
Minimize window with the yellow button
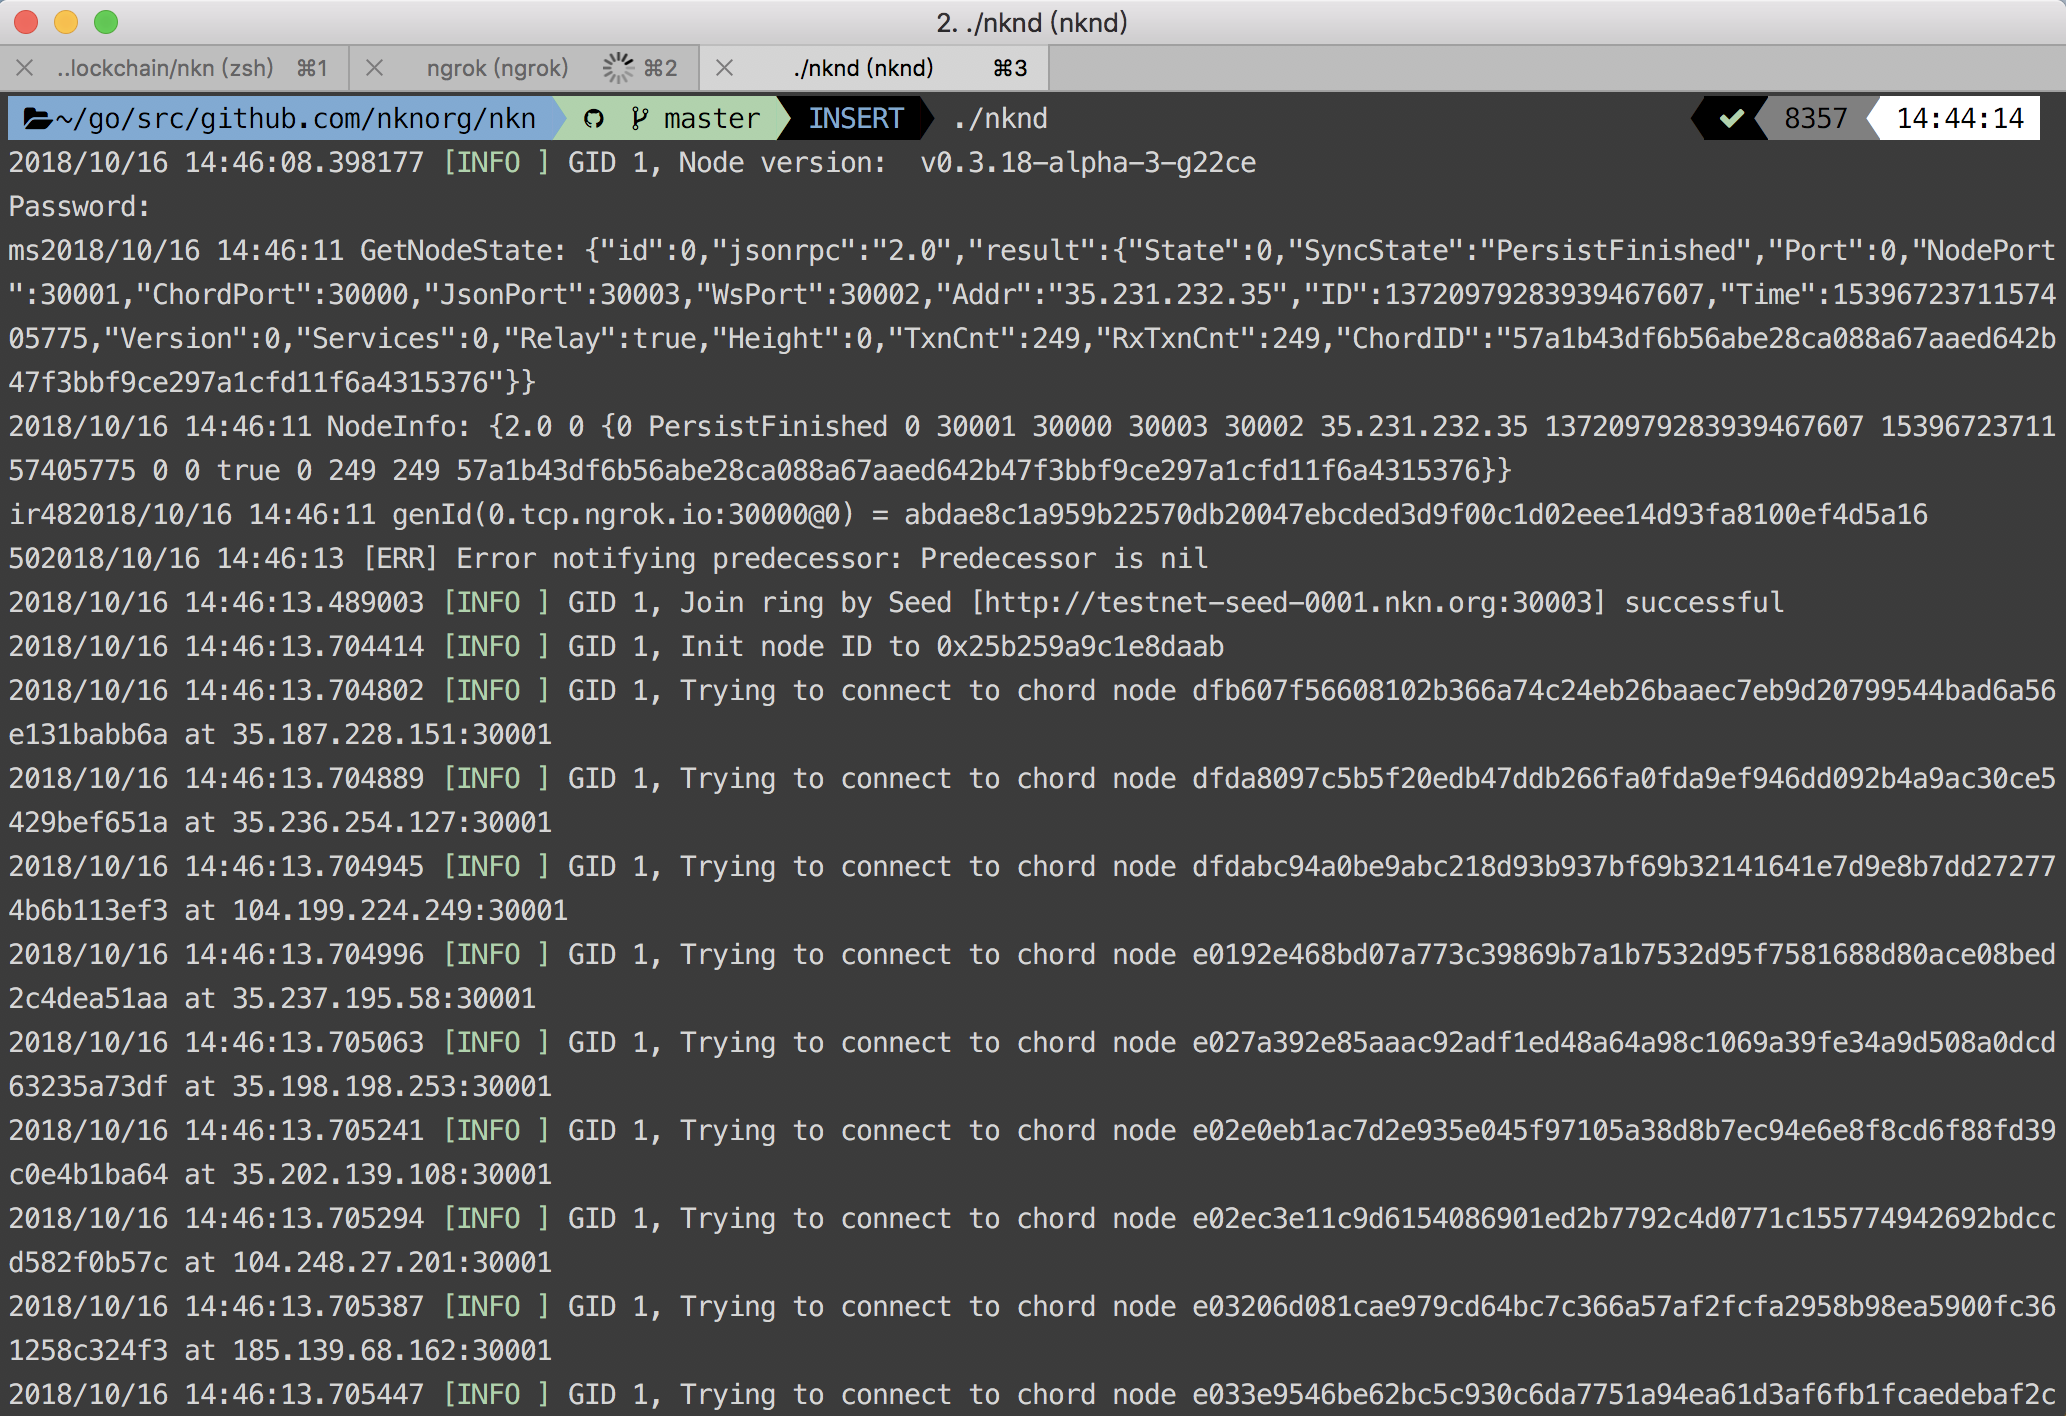click(x=66, y=22)
